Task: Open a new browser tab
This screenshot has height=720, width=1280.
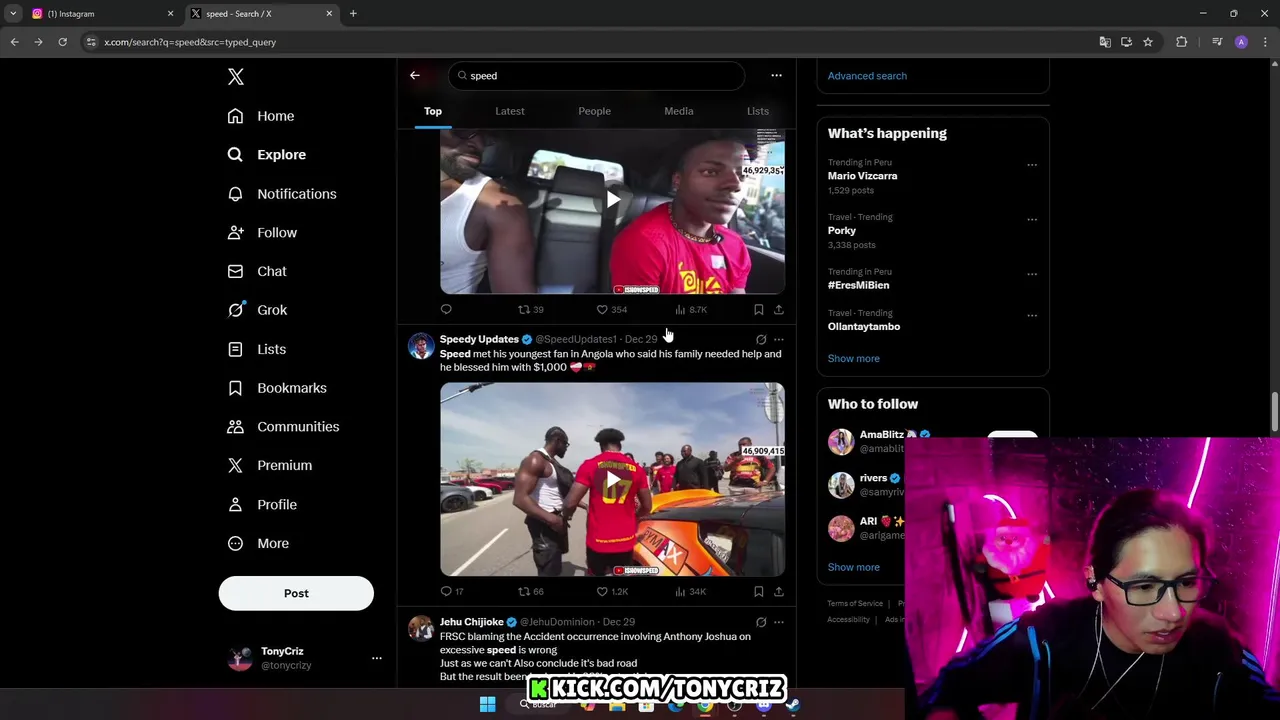Action: [353, 14]
